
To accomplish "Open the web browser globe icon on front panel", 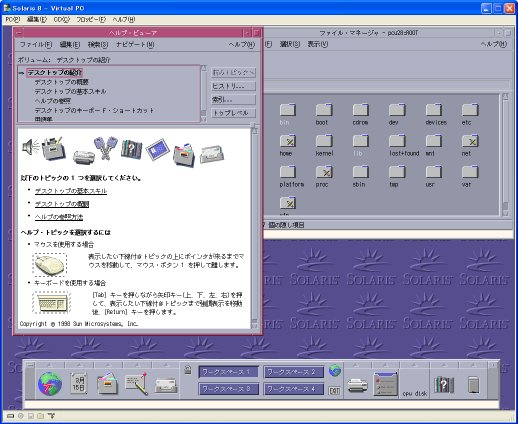I will pyautogui.click(x=50, y=384).
